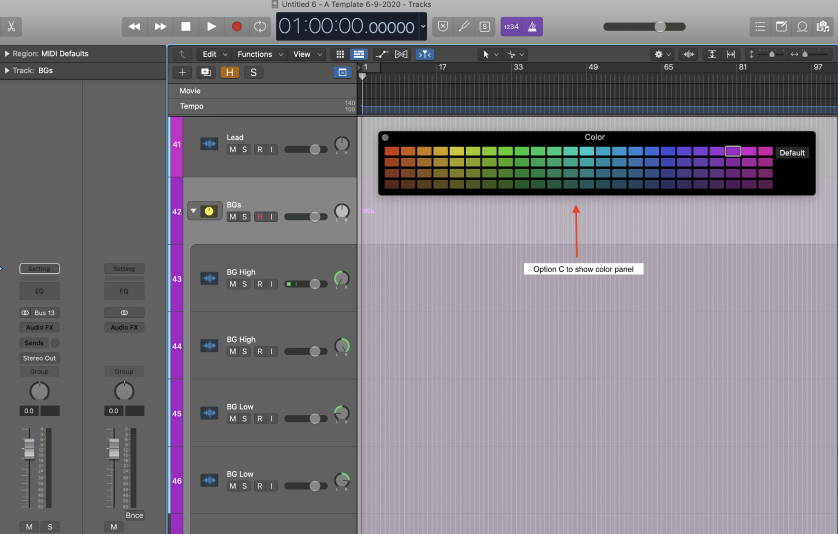Click the Lead track pan knob
The image size is (838, 534).
click(x=342, y=144)
